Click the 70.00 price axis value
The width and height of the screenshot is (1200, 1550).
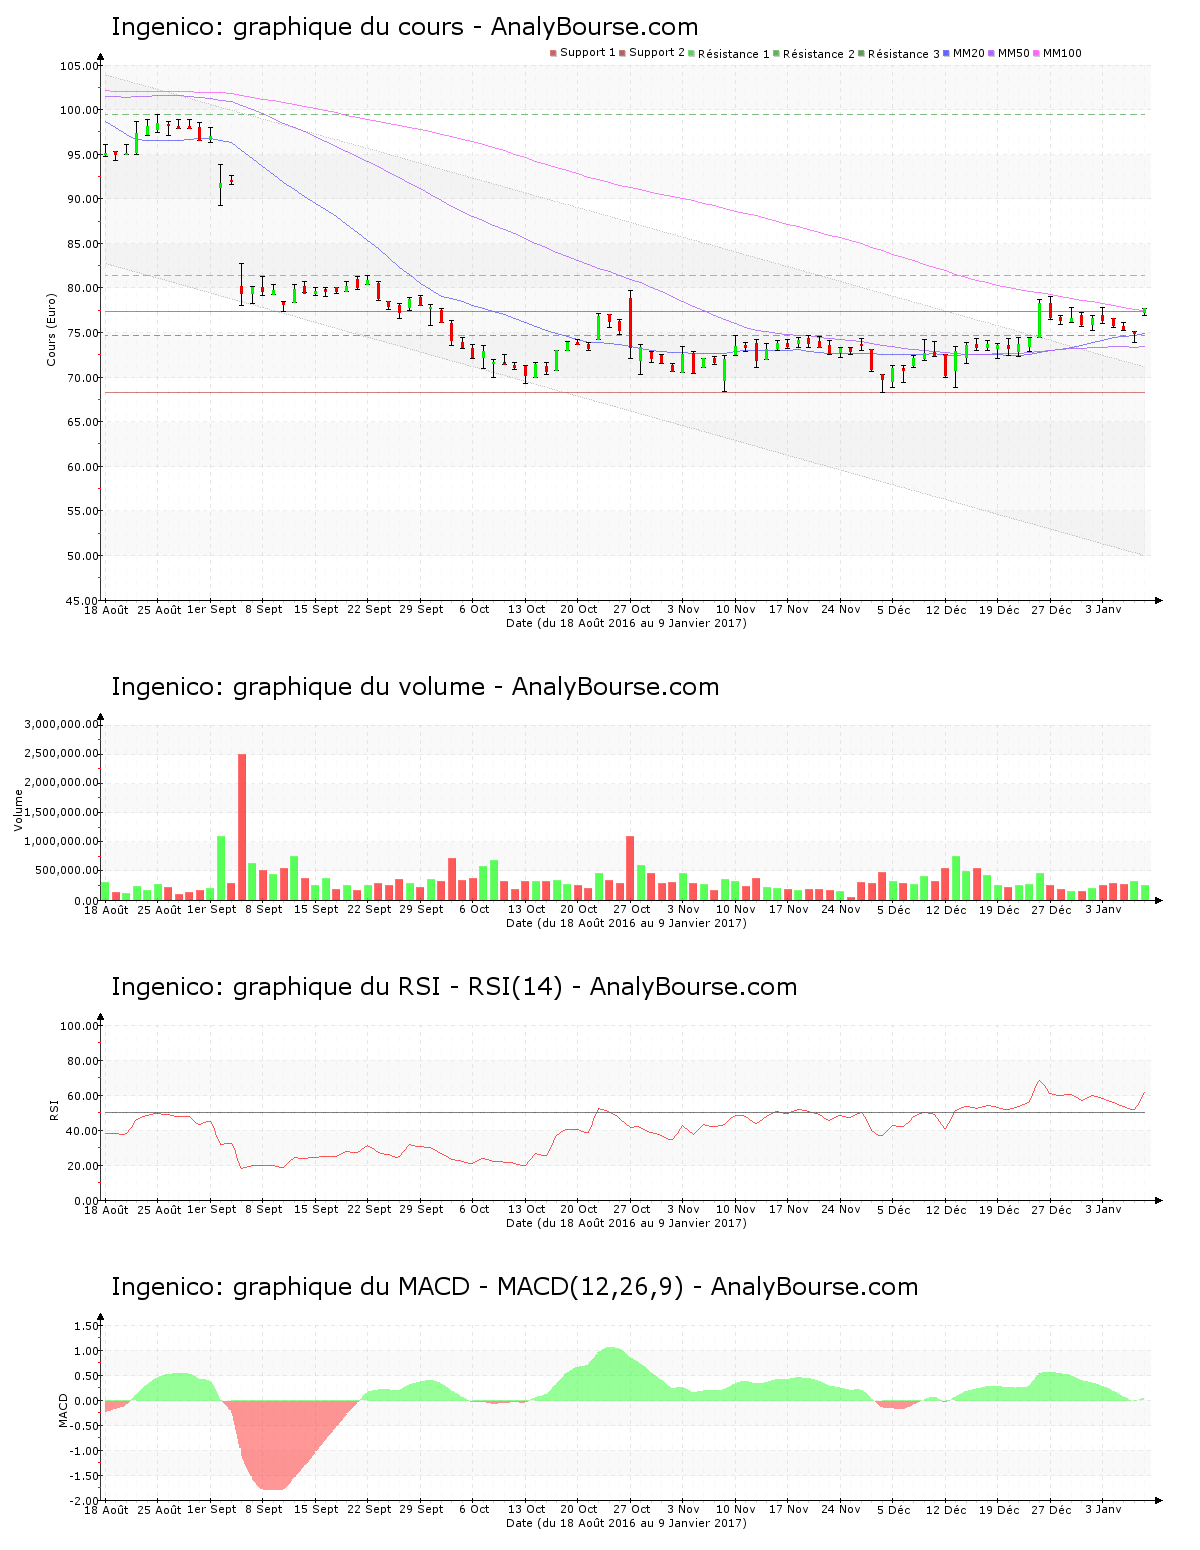coord(83,378)
